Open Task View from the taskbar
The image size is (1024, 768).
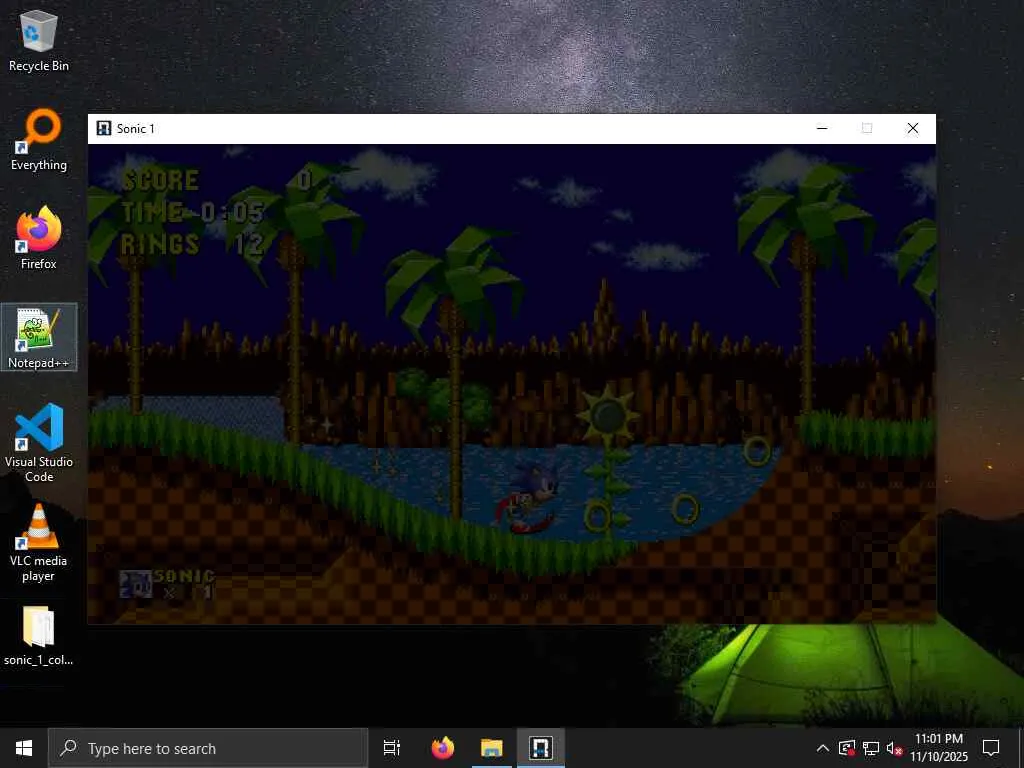[392, 748]
